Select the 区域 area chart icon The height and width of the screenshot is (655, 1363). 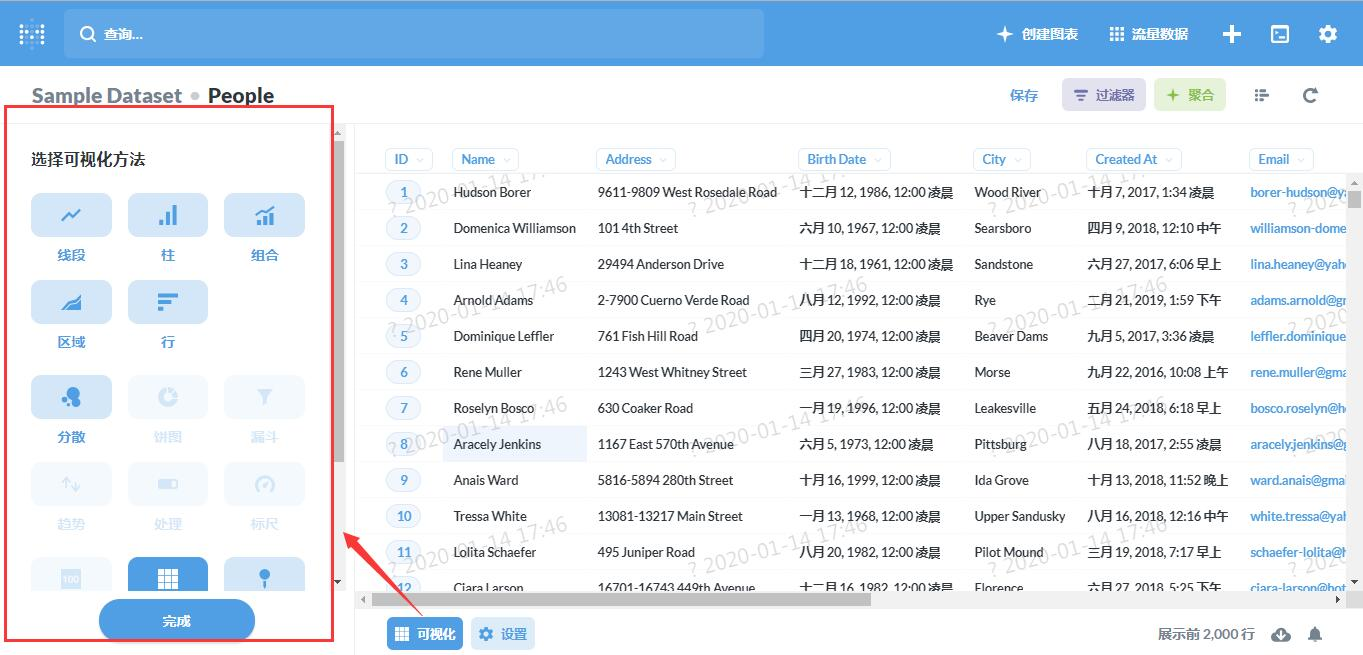[71, 302]
